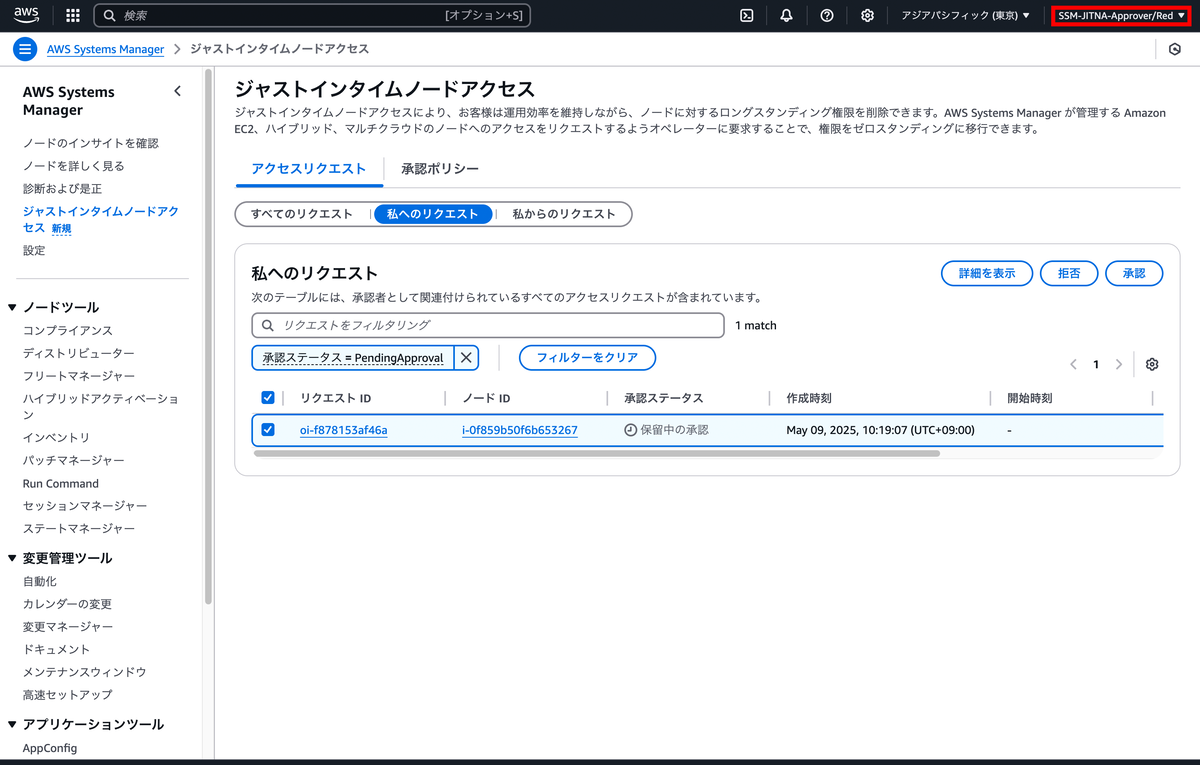Focus the top console 検索 search box

(x=312, y=15)
